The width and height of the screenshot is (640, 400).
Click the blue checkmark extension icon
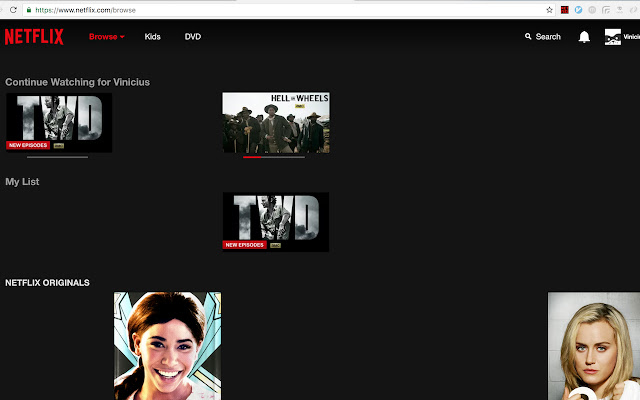click(578, 10)
